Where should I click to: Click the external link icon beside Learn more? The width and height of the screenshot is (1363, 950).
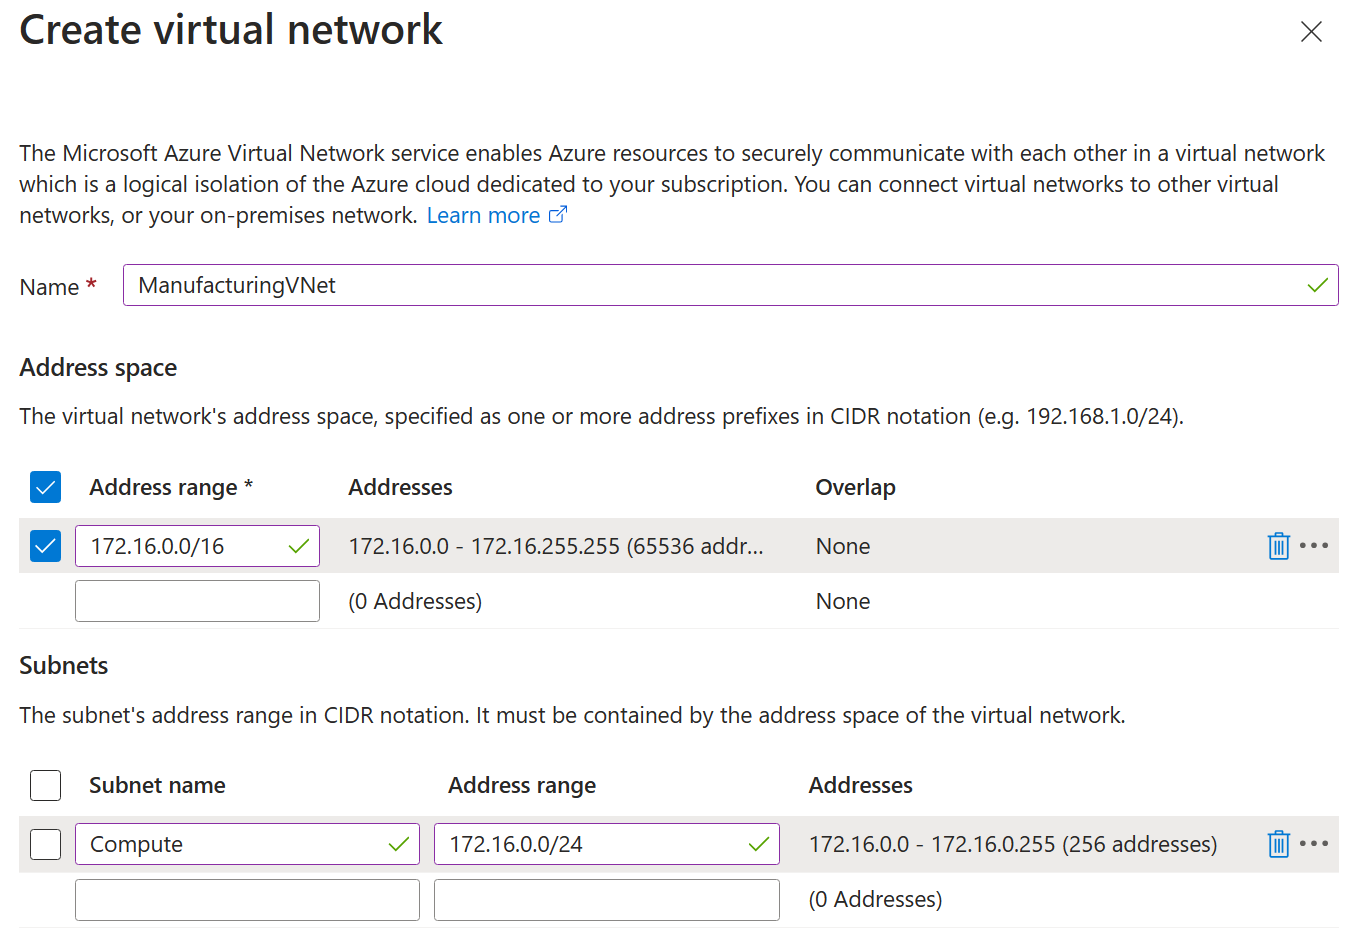coord(560,214)
